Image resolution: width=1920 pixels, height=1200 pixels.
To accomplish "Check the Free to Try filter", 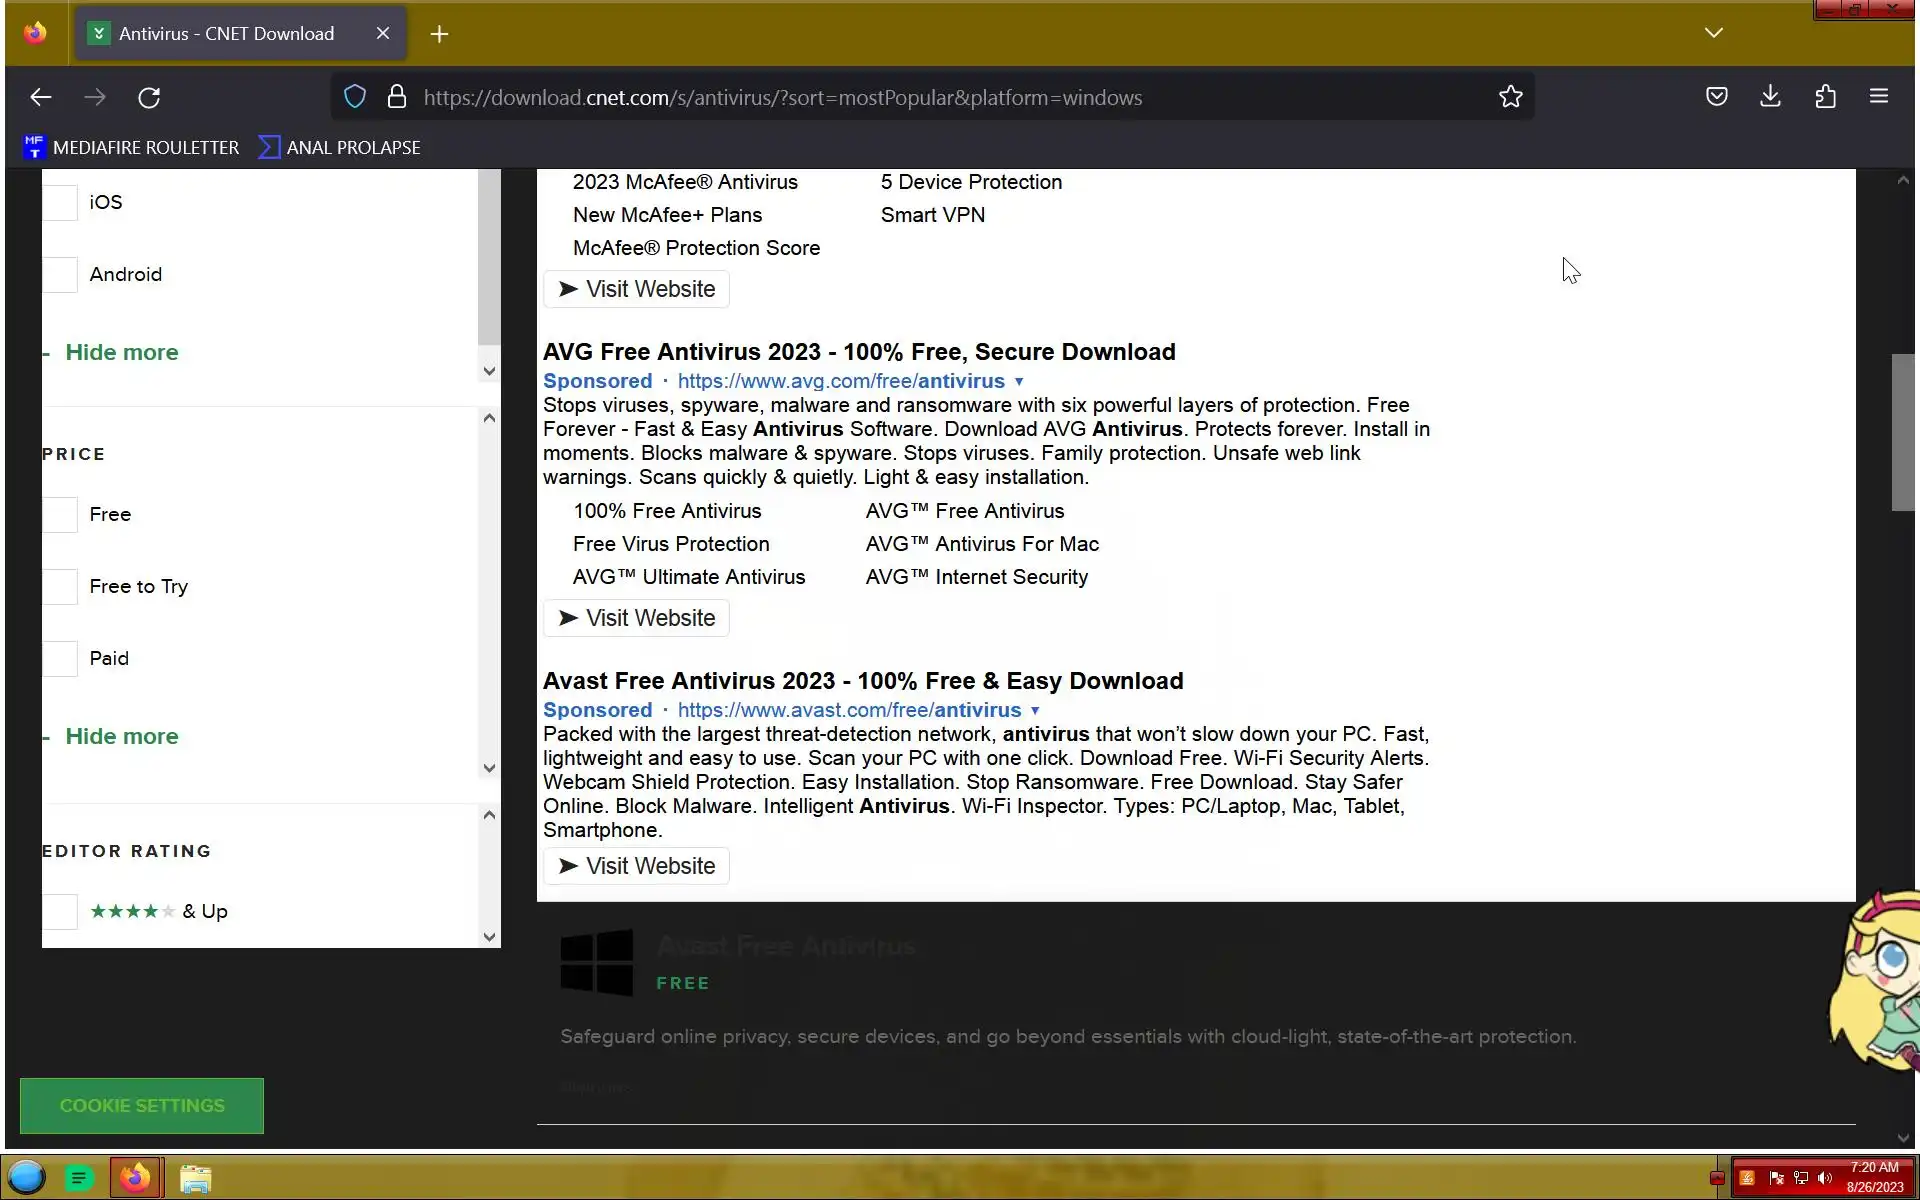I will click(x=60, y=586).
